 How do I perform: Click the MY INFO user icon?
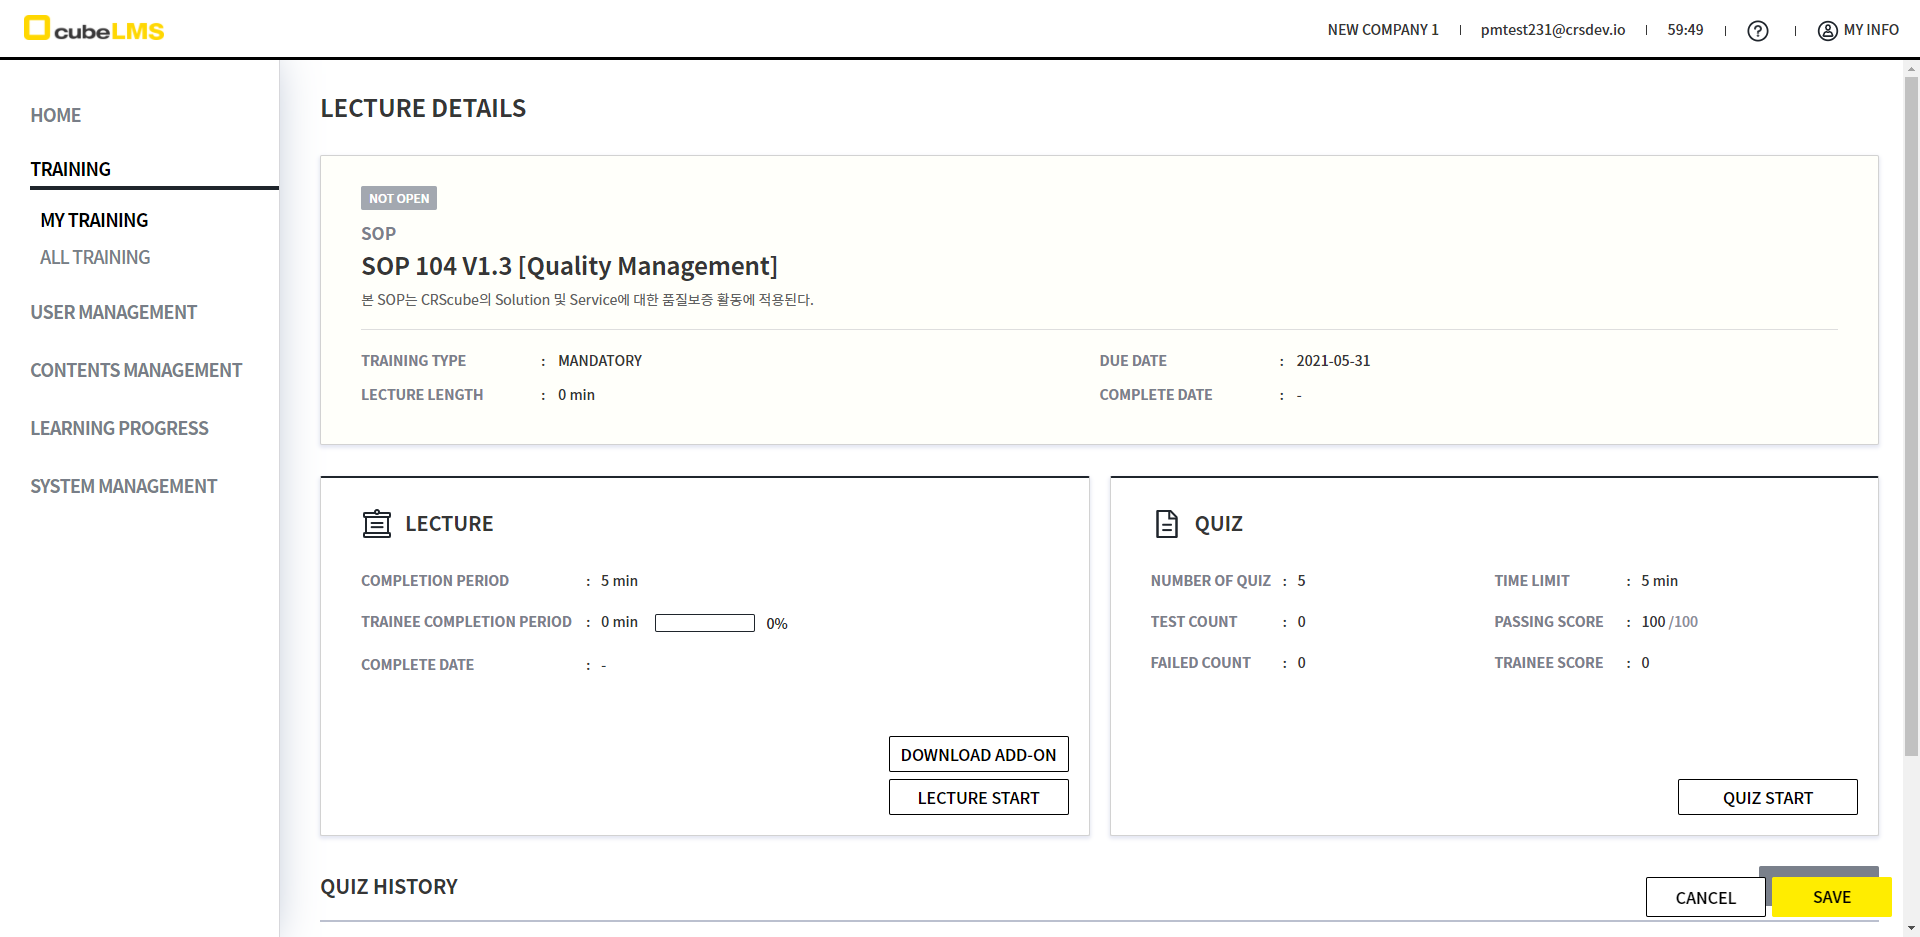pos(1827,31)
